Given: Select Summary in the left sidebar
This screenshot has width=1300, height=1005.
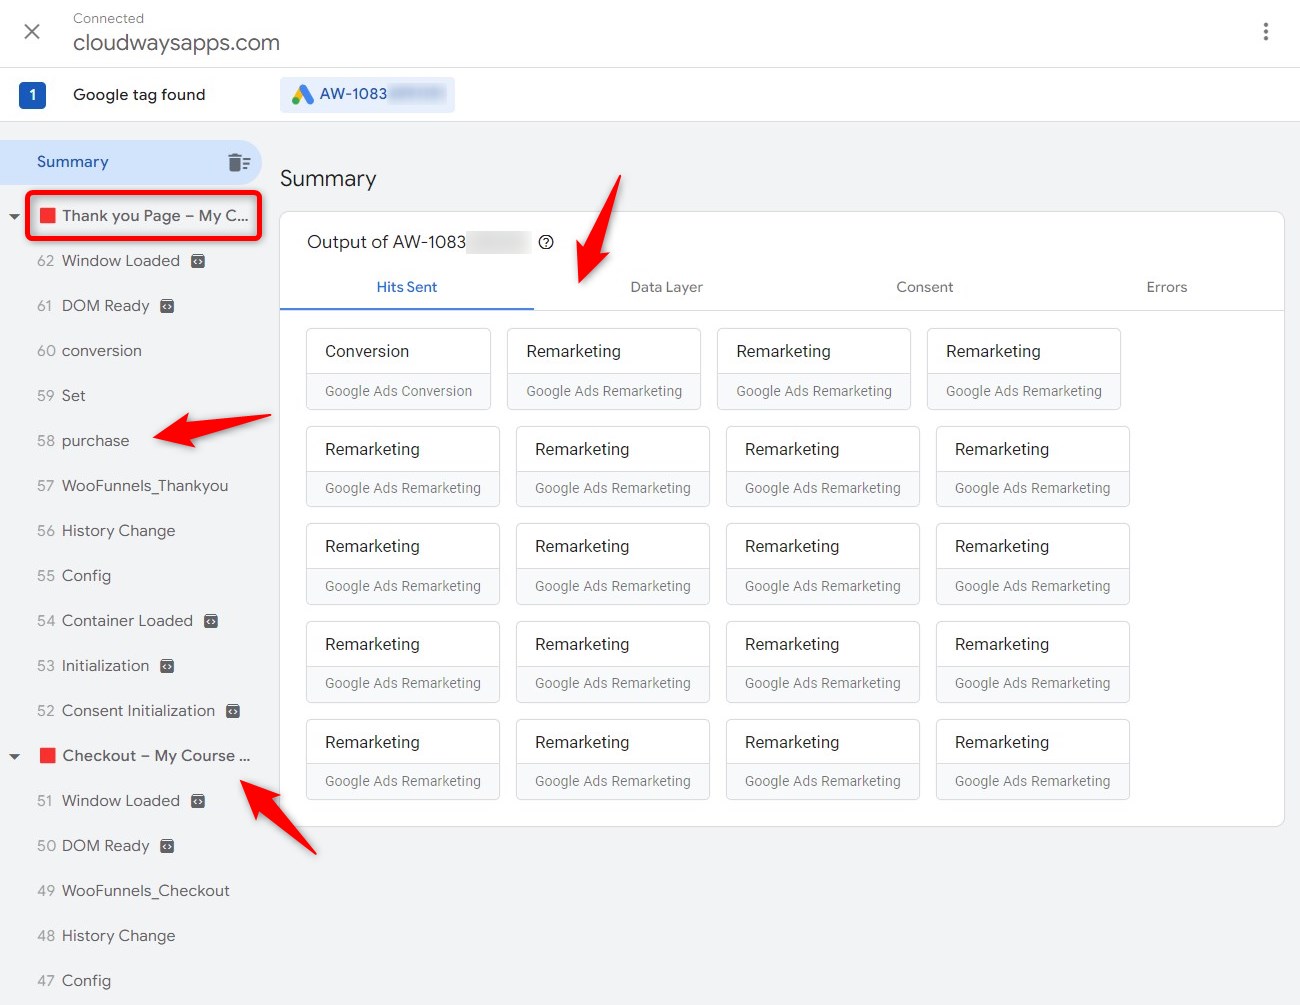Looking at the screenshot, I should coord(72,161).
